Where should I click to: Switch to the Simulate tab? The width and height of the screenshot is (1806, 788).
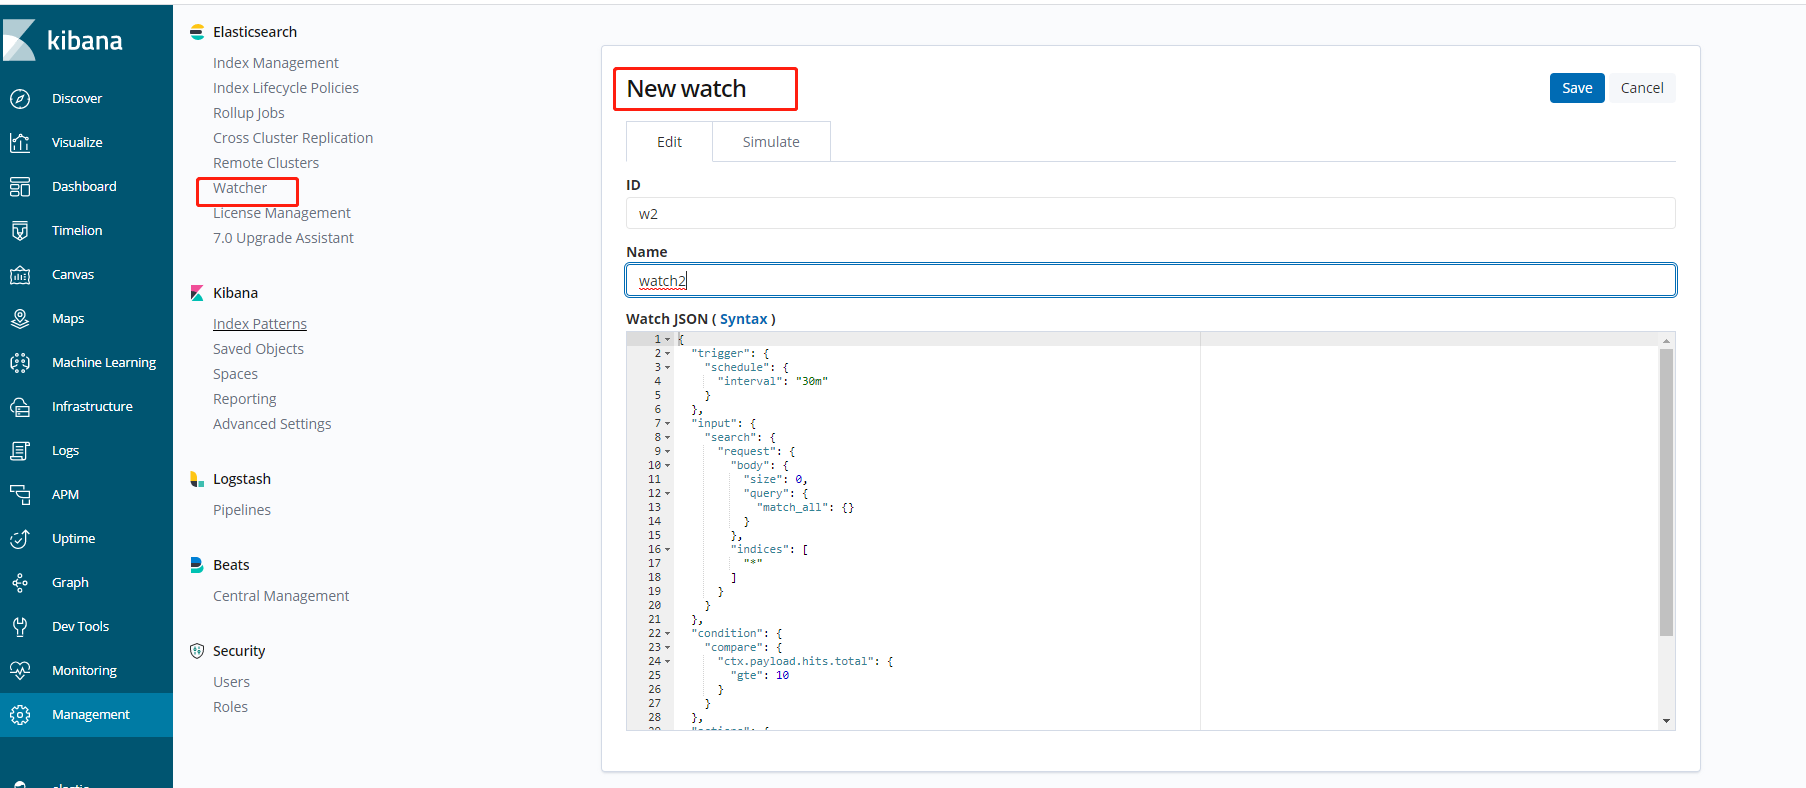(771, 142)
